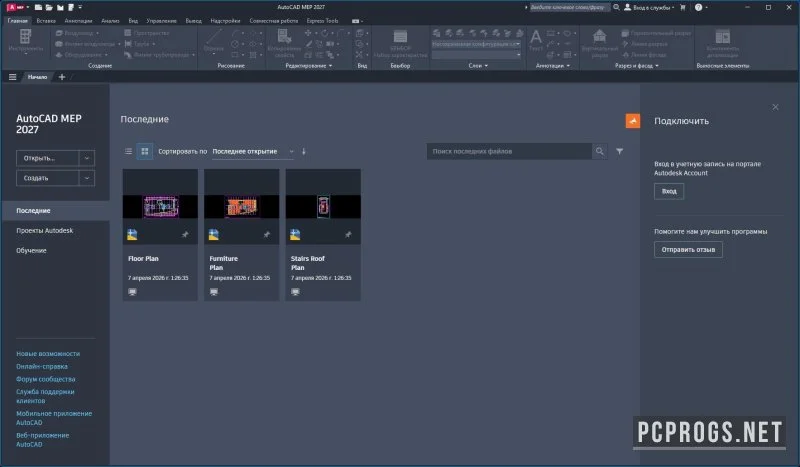Expand the Разрез и фасад panel dropdown
The image size is (800, 467).
pos(636,66)
